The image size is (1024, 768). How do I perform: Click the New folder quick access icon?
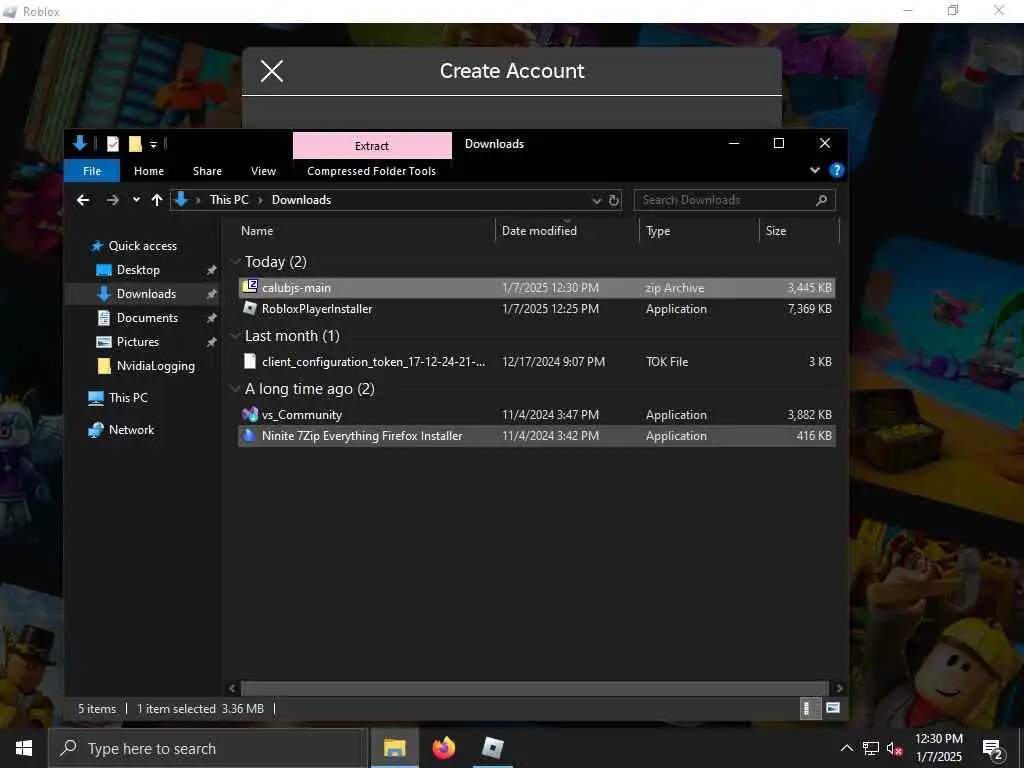tap(135, 144)
